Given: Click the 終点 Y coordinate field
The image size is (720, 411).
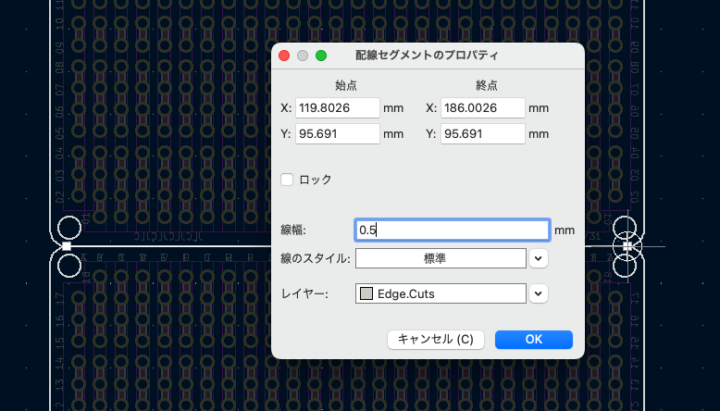Looking at the screenshot, I should (x=482, y=134).
